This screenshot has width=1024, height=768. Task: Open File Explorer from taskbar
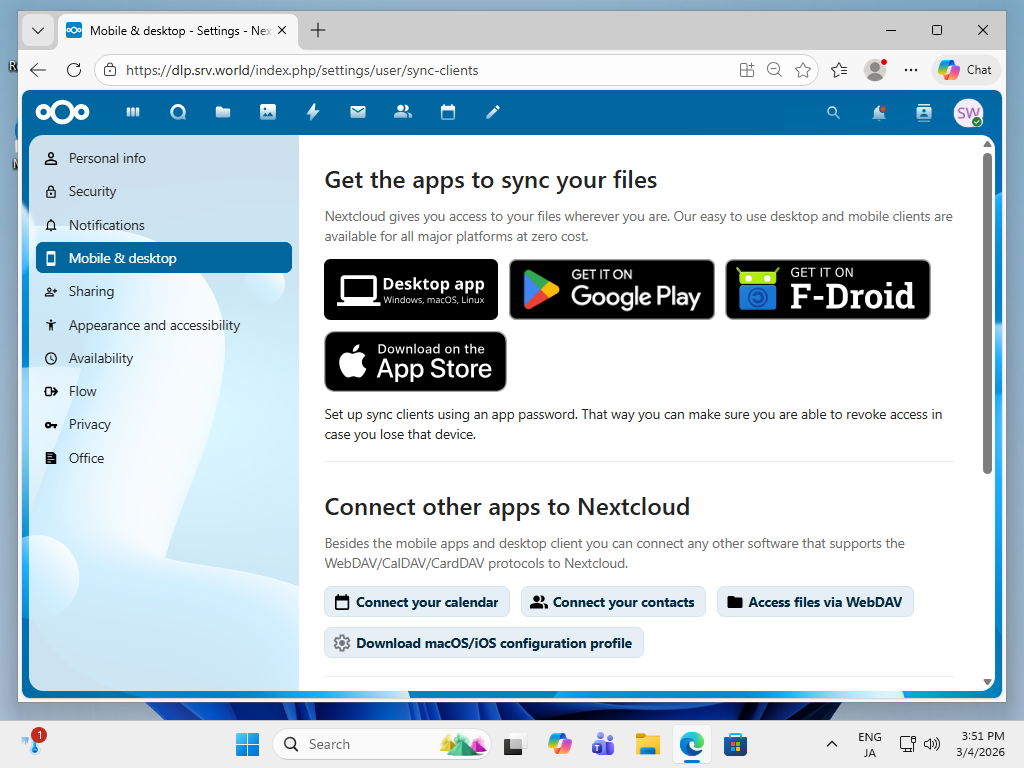(x=648, y=744)
